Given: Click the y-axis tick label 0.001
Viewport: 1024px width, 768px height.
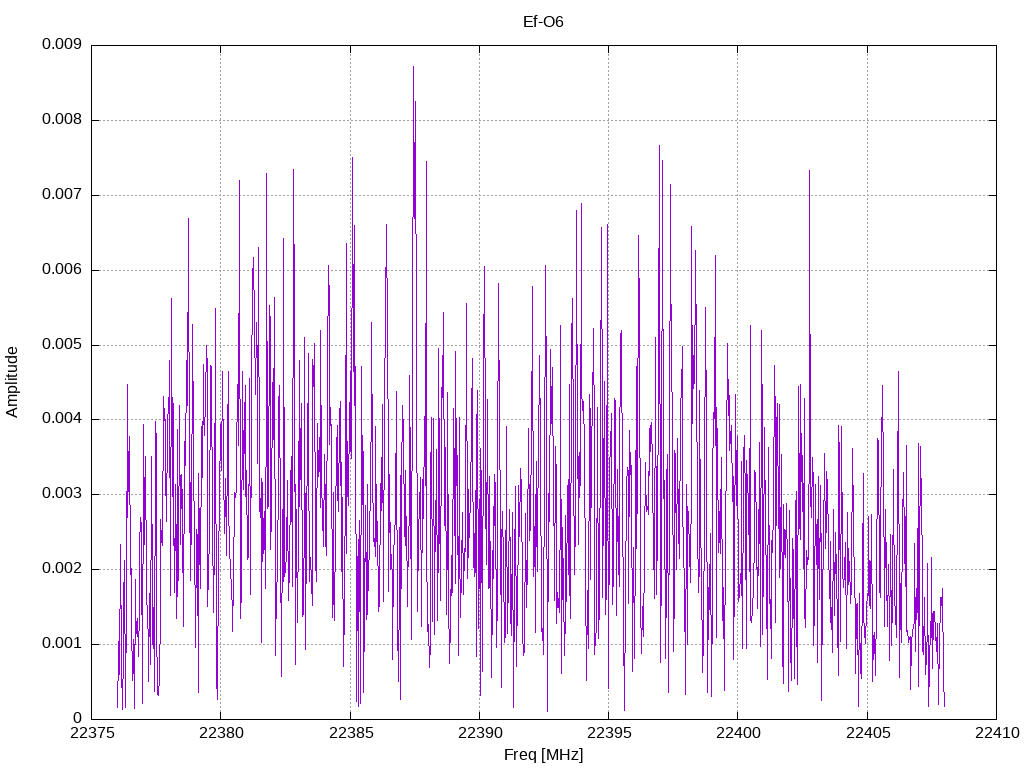Looking at the screenshot, I should click(x=62, y=643).
